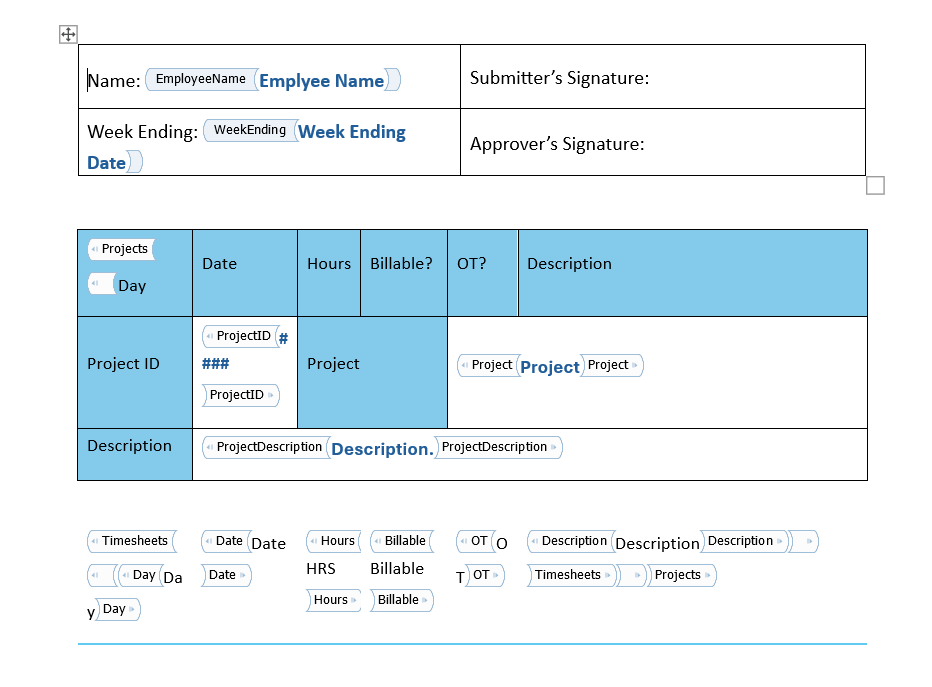Viewport: 932px width, 687px height.
Task: Select the opening Hours tag
Action: (334, 541)
